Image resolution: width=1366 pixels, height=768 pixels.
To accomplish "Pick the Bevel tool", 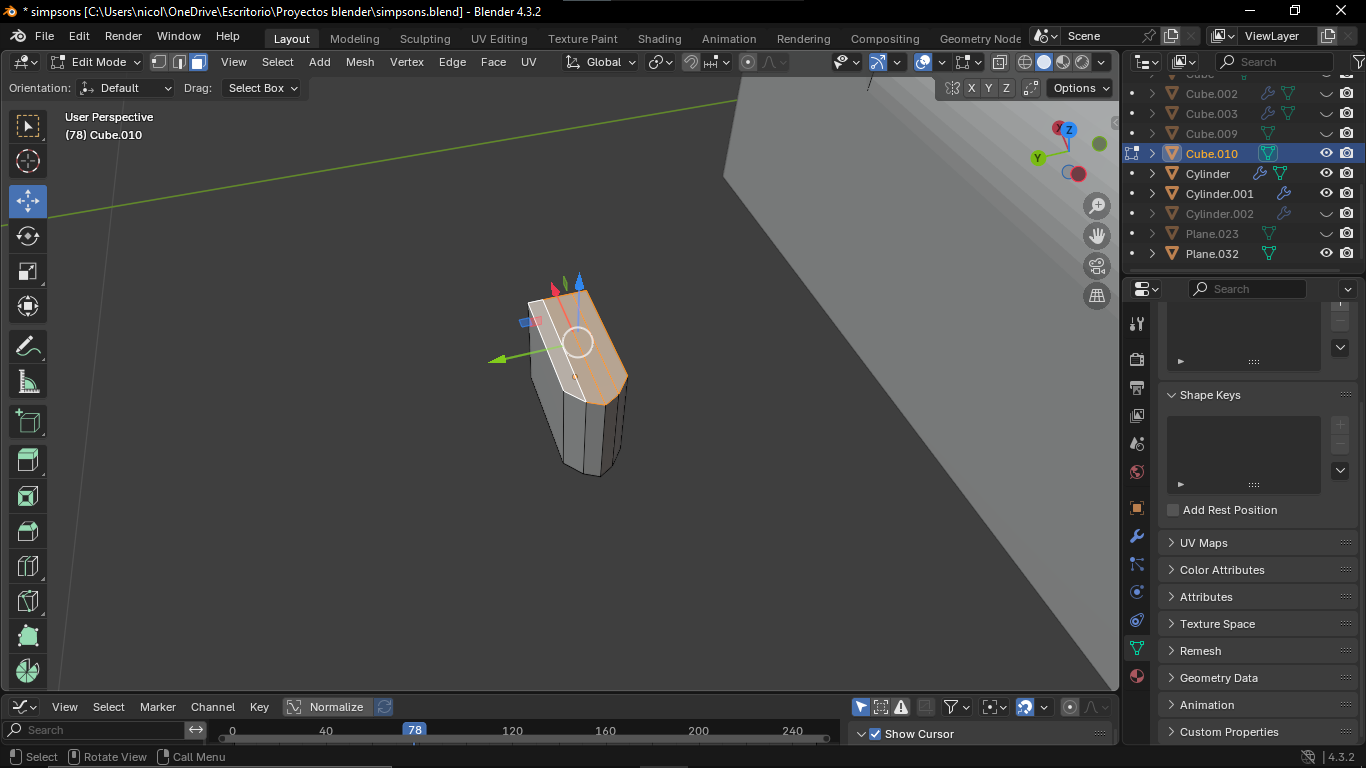I will pos(28,531).
